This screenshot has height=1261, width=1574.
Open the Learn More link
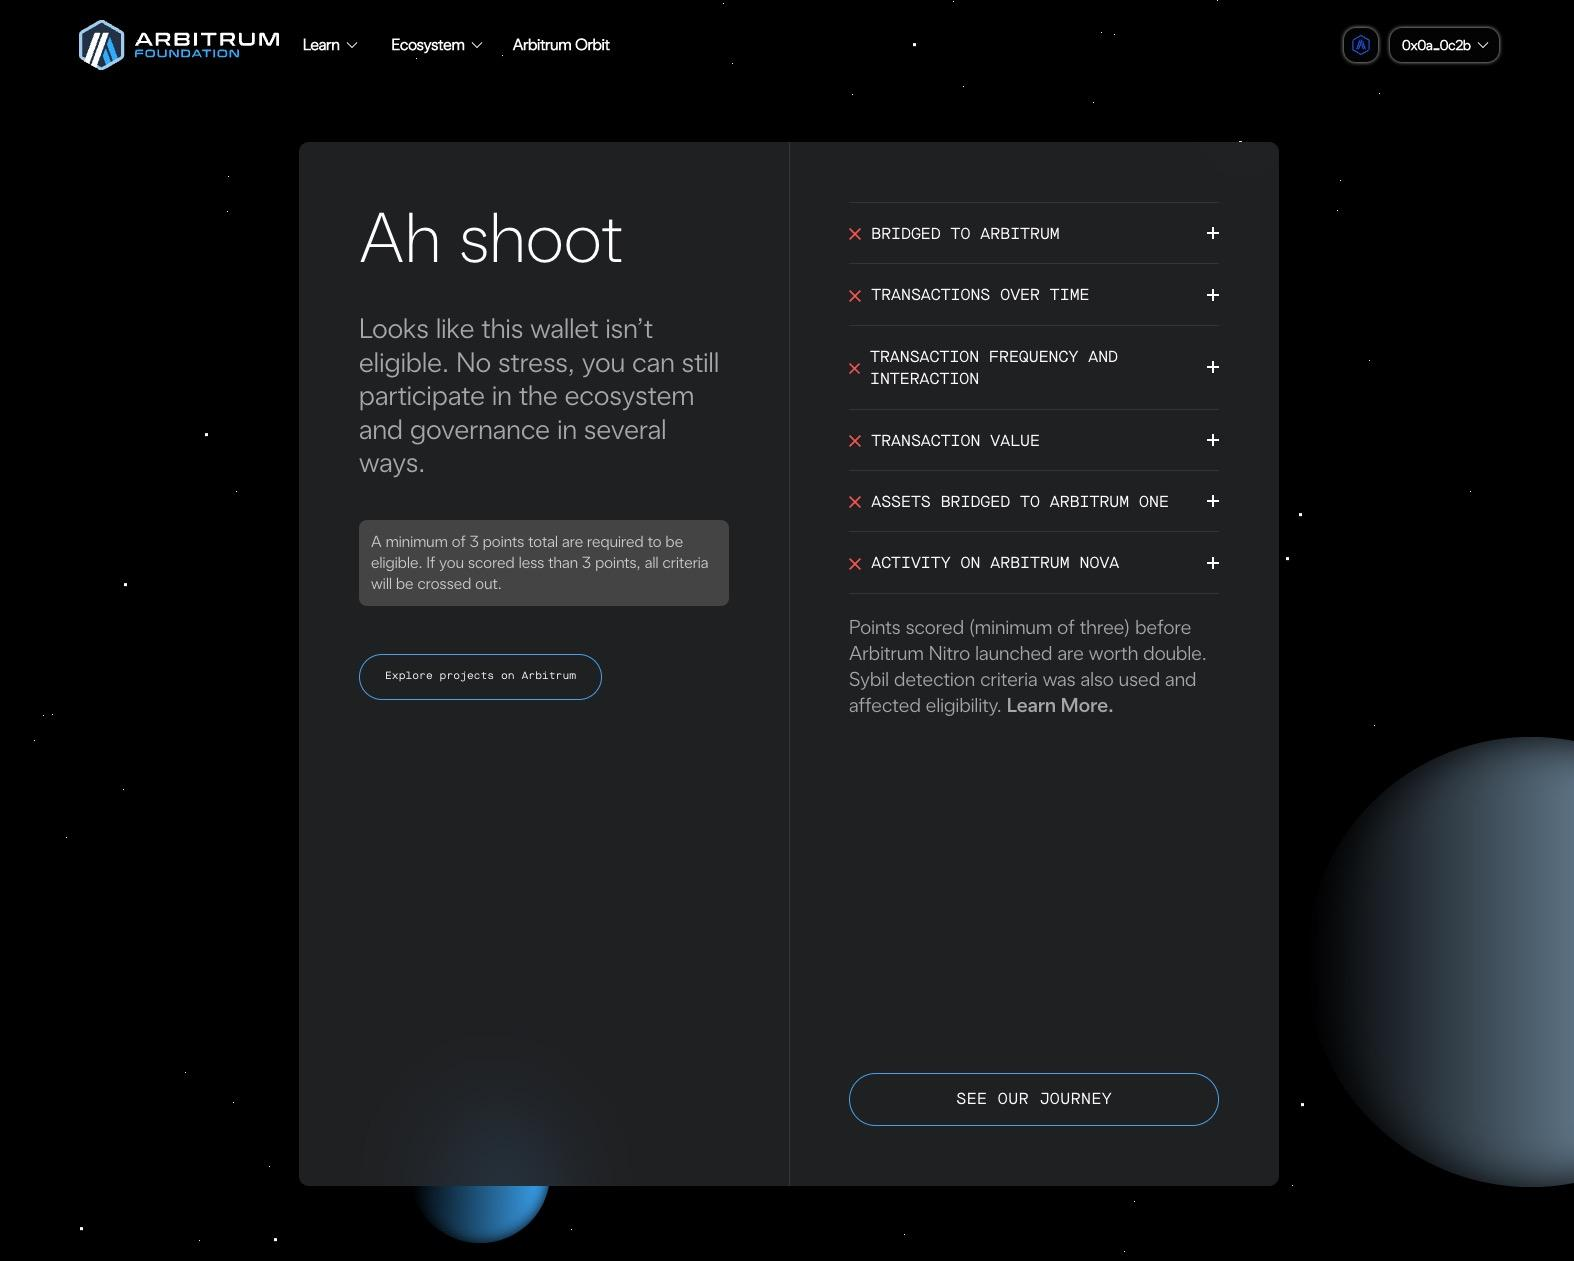point(1059,705)
